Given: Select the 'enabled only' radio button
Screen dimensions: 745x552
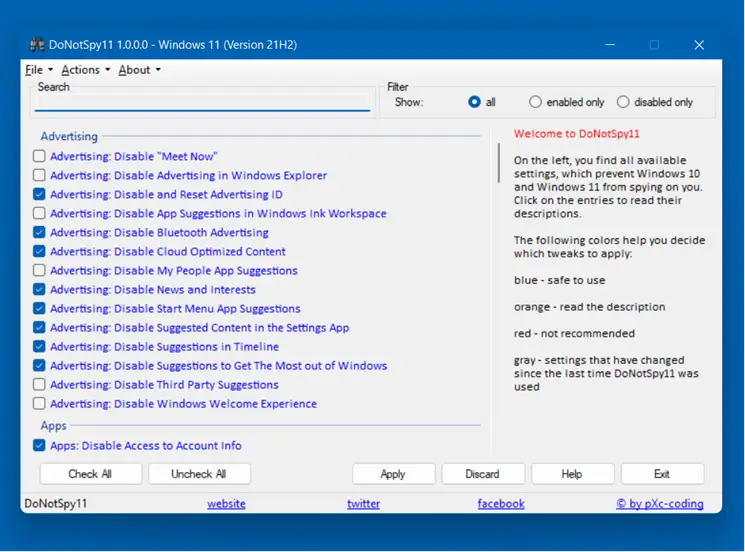Looking at the screenshot, I should pyautogui.click(x=535, y=102).
